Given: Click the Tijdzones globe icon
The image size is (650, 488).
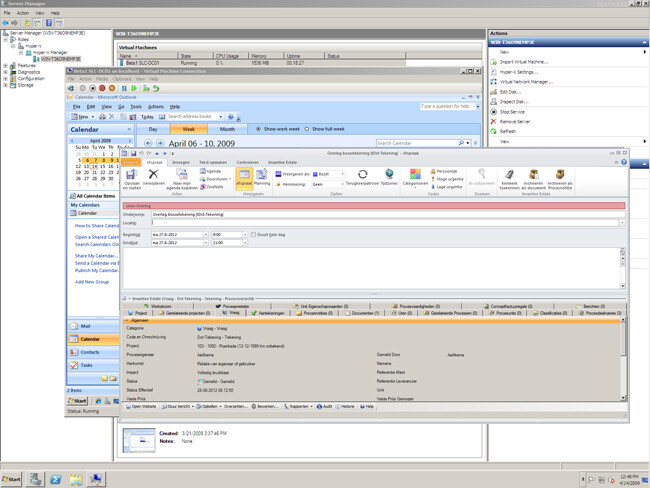Looking at the screenshot, I should click(x=389, y=174).
